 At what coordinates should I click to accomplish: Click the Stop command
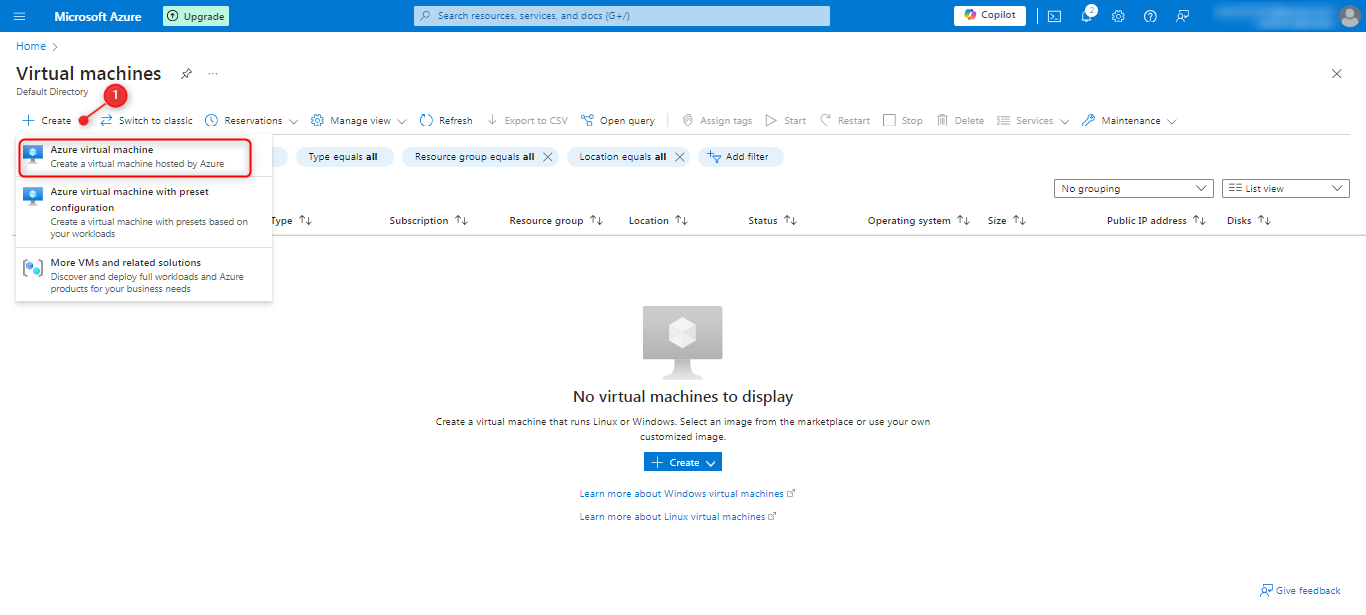point(903,120)
